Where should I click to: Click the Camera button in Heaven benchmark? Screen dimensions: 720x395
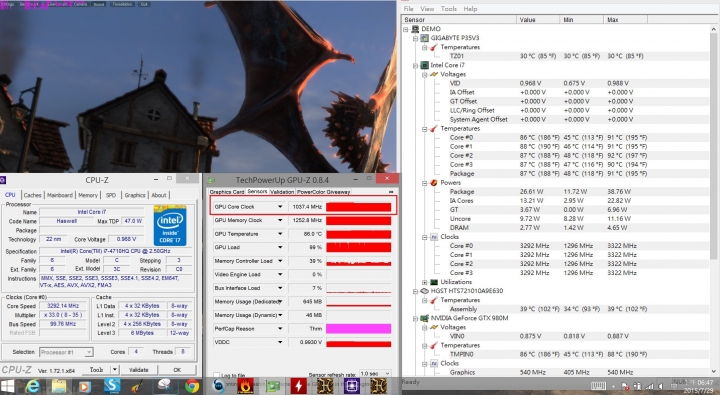pyautogui.click(x=80, y=4)
